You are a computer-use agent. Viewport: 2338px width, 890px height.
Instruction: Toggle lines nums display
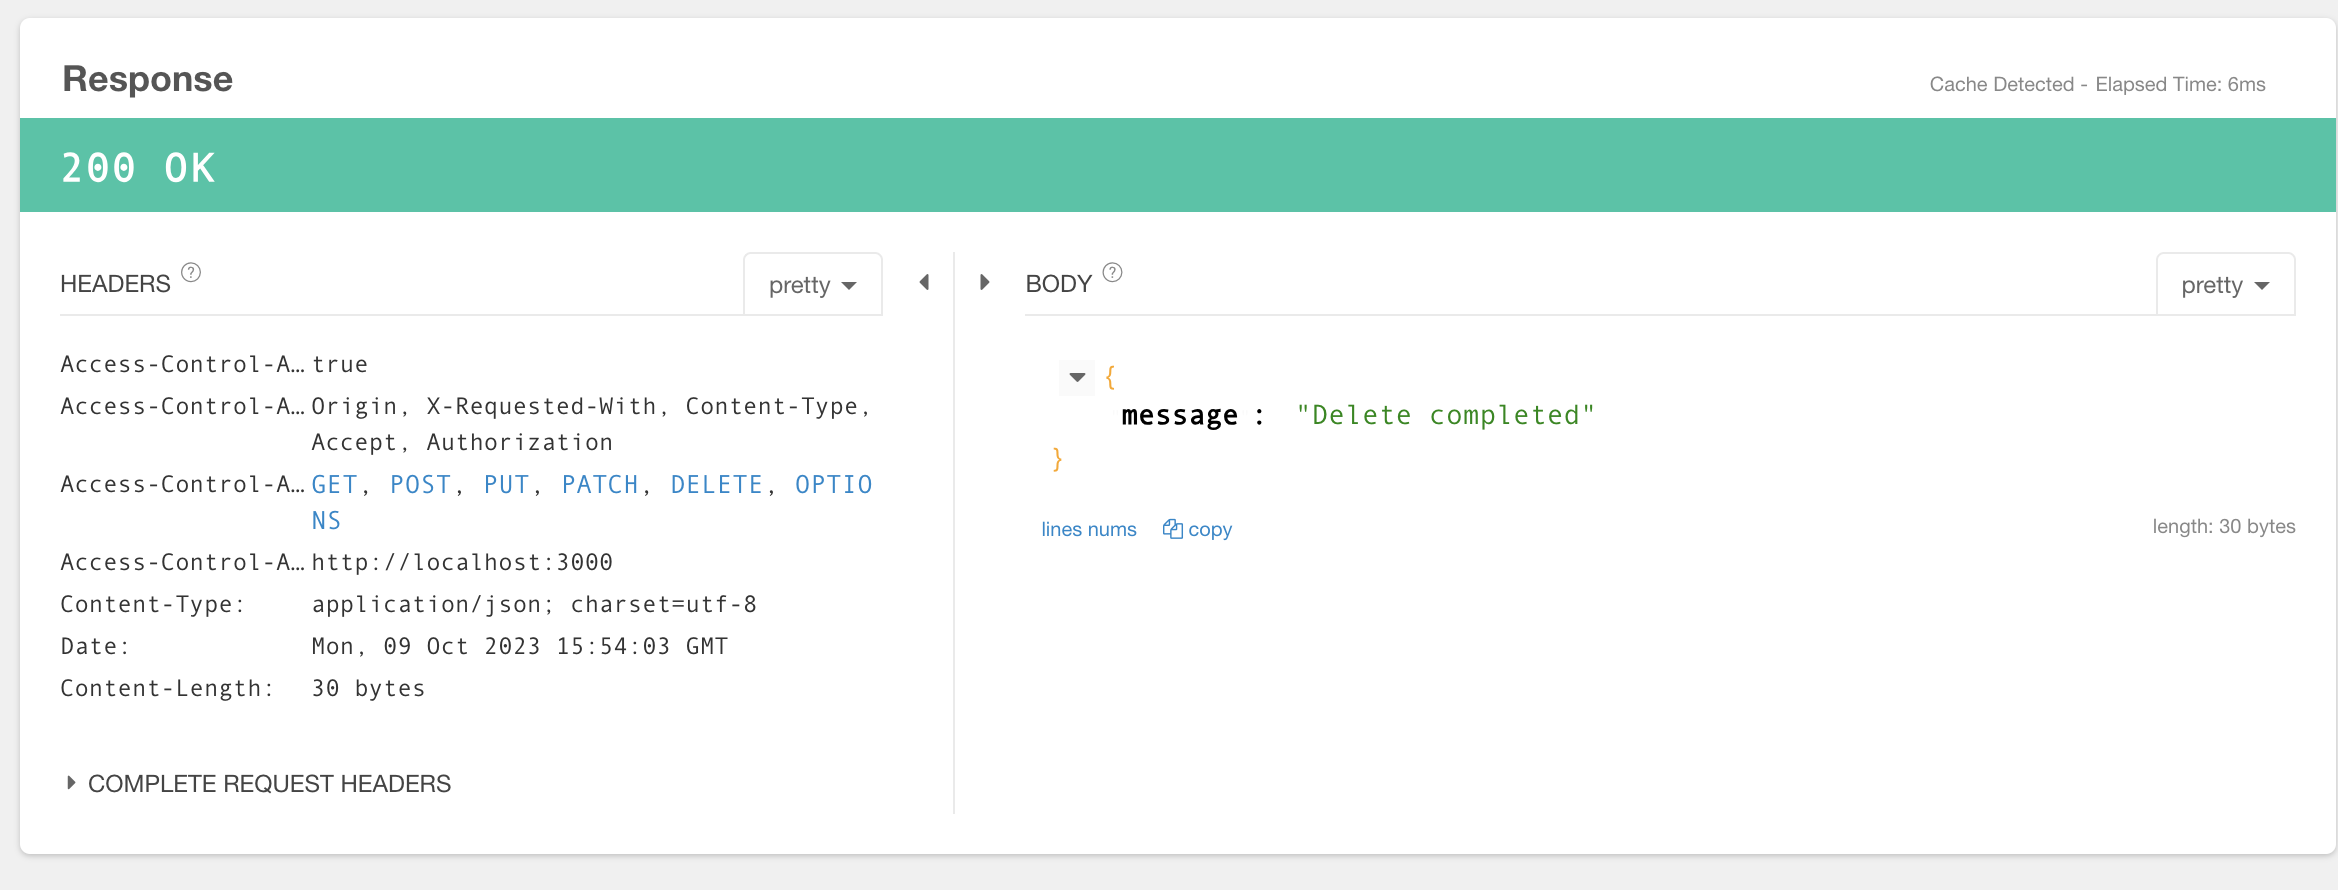(1089, 529)
